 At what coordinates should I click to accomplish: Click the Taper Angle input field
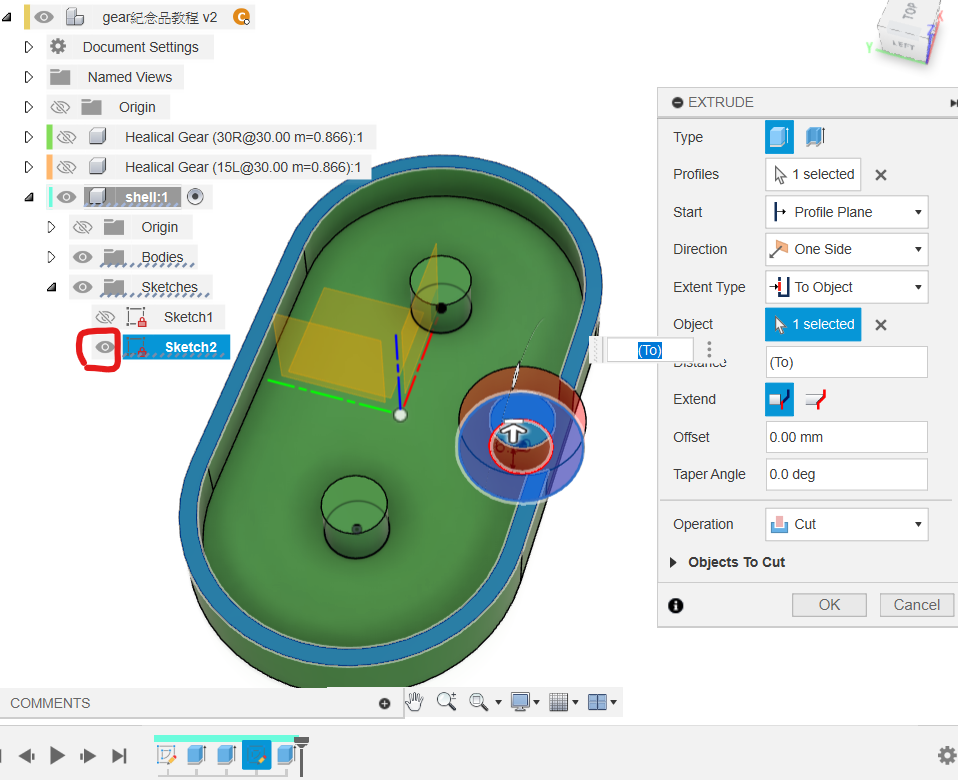[x=846, y=474]
